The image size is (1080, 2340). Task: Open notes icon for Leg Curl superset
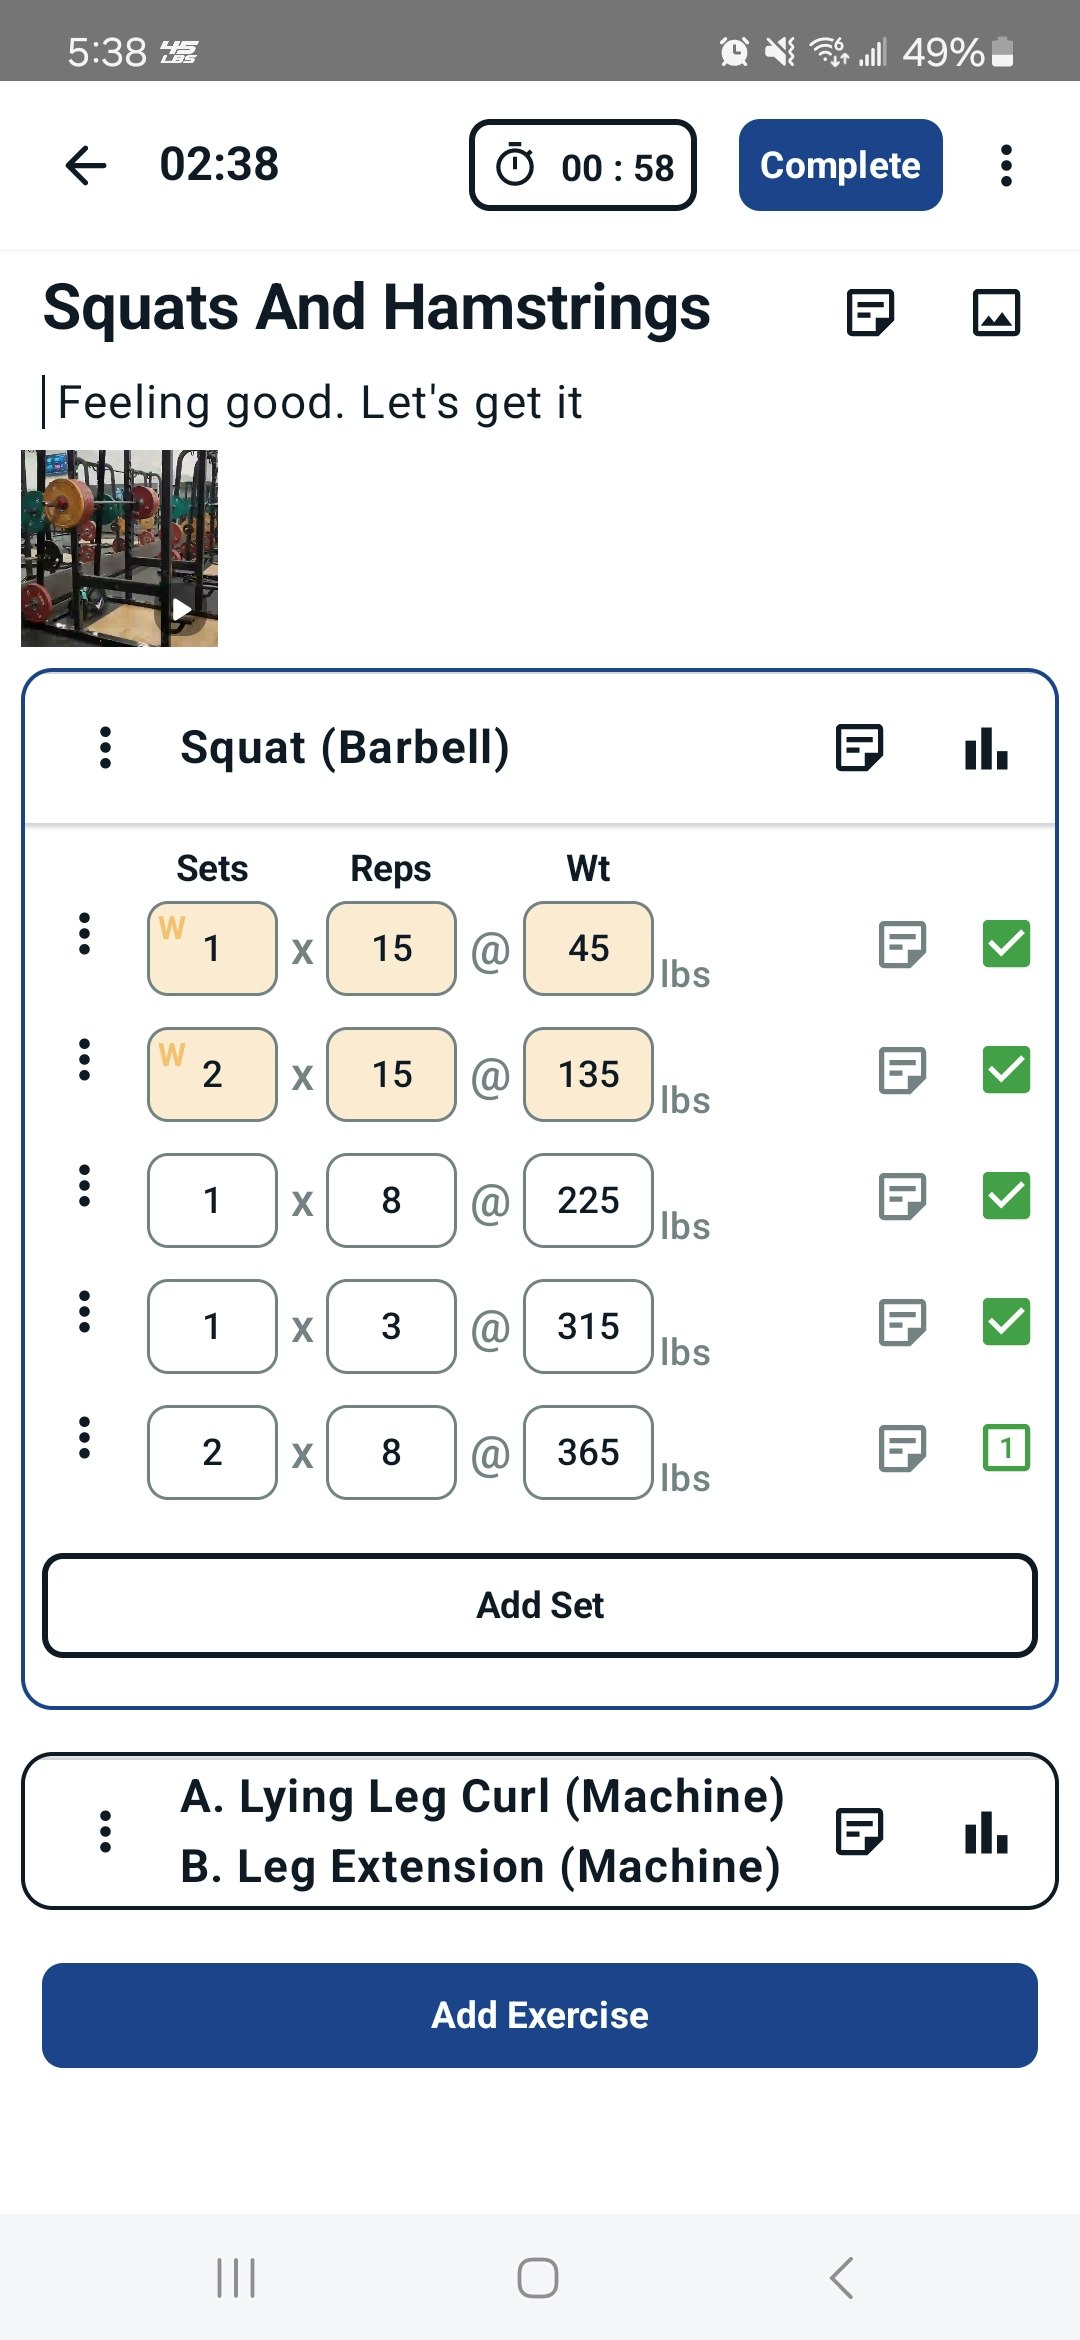pyautogui.click(x=859, y=1832)
